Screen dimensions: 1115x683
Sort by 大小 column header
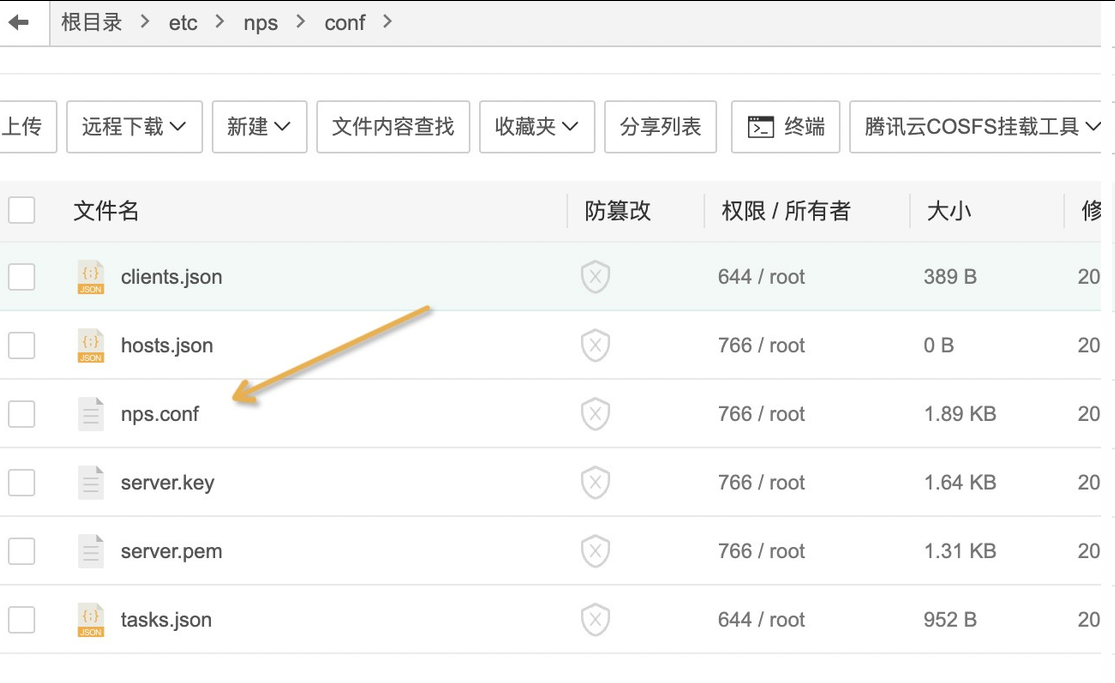click(949, 211)
